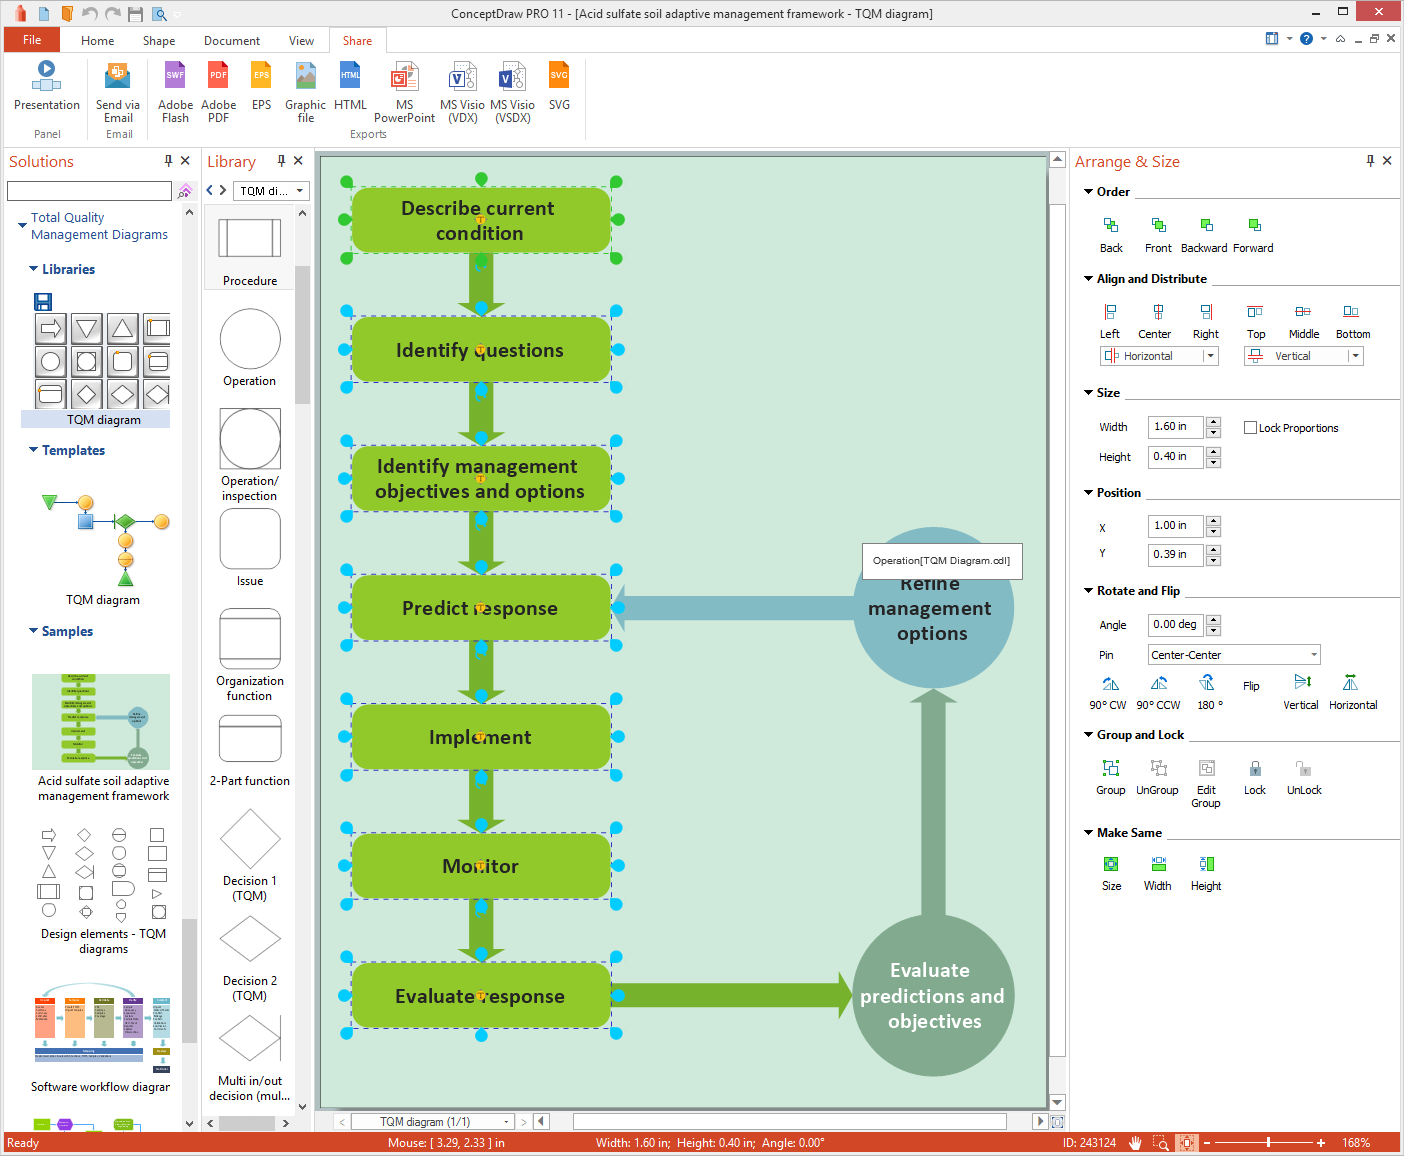This screenshot has width=1404, height=1156.
Task: Pin the Library panel
Action: 281,161
